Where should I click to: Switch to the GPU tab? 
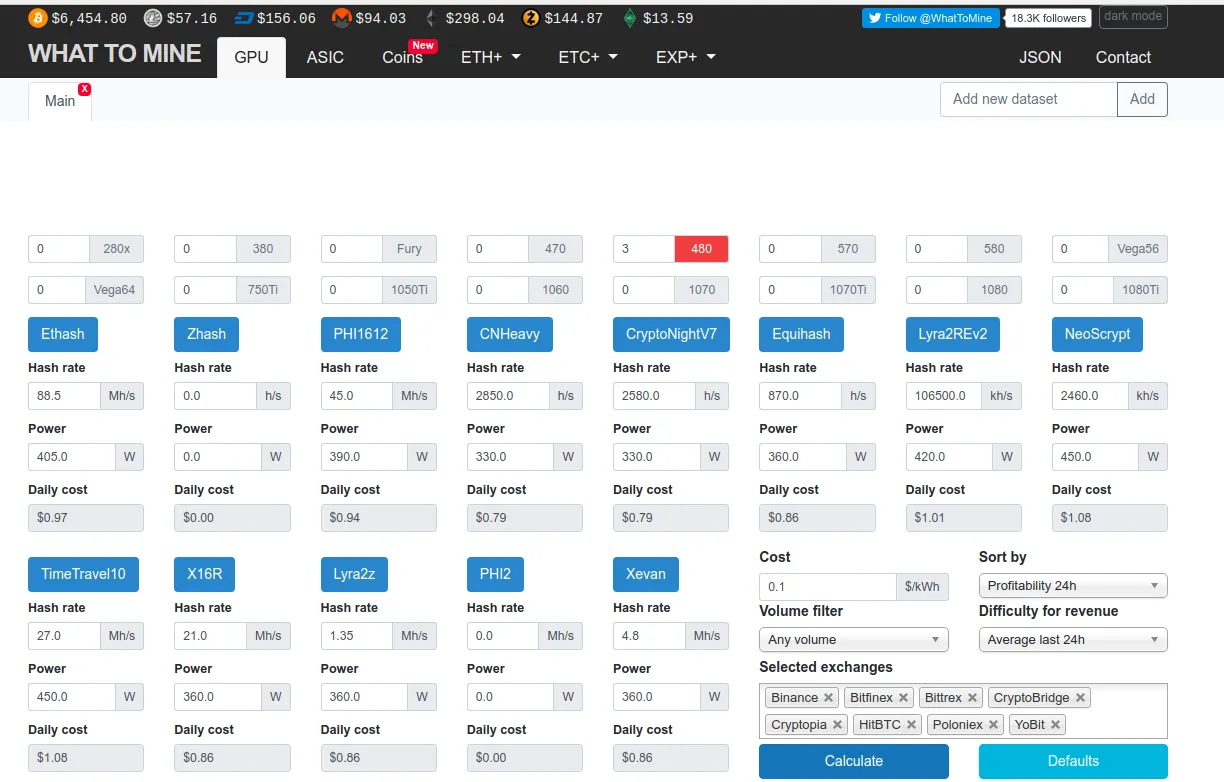(x=251, y=57)
